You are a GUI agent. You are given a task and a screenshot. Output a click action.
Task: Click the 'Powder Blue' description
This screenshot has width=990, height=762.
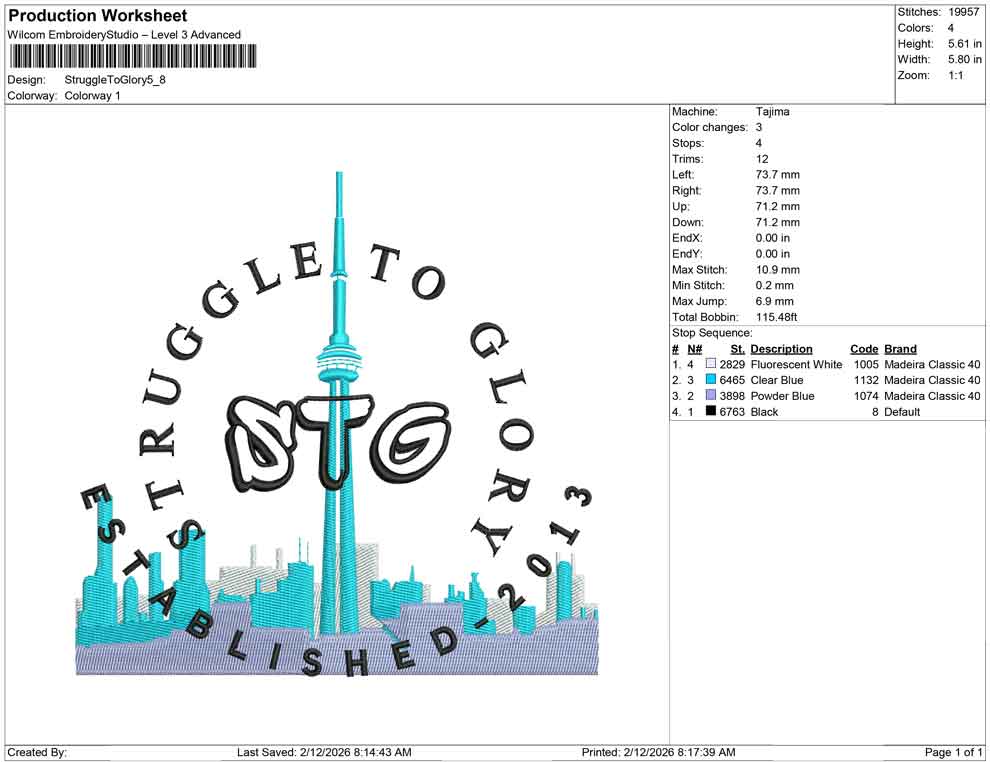click(782, 396)
